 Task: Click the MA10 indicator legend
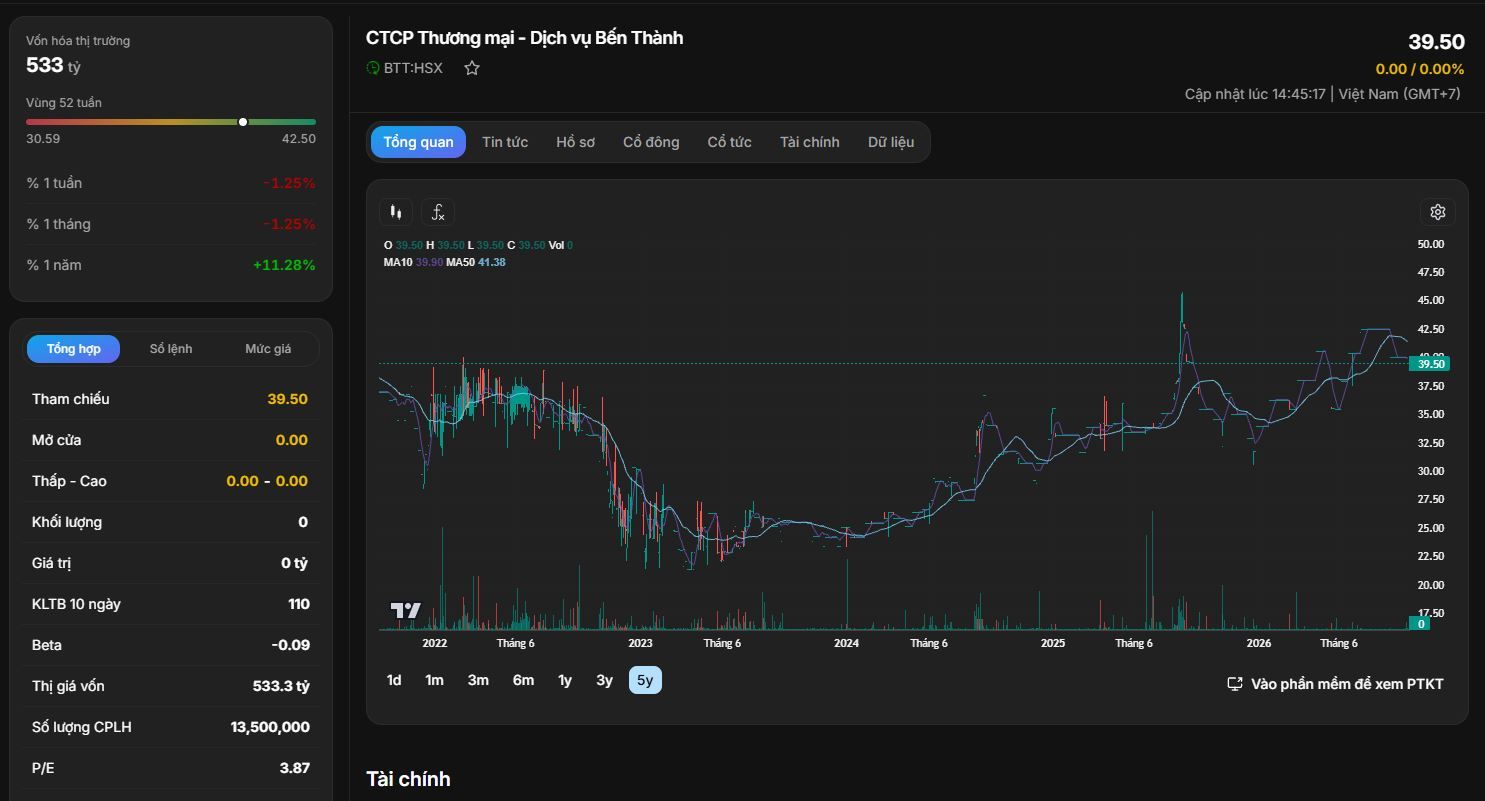413,262
